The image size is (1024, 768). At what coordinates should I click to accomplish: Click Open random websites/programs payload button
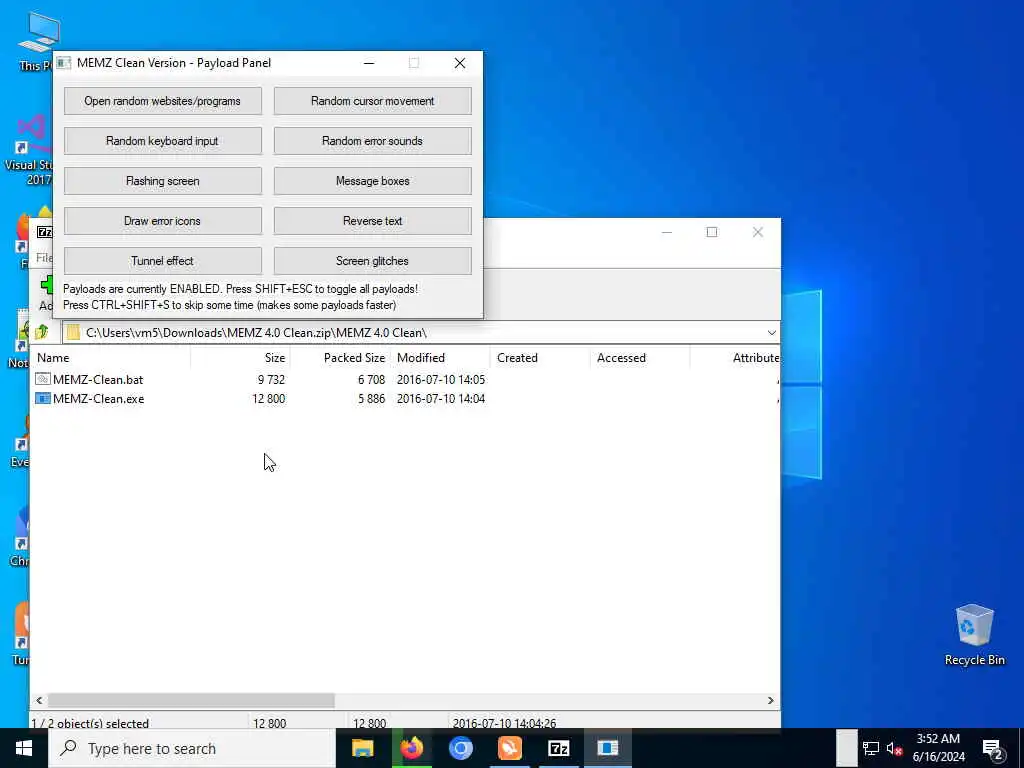pos(163,101)
